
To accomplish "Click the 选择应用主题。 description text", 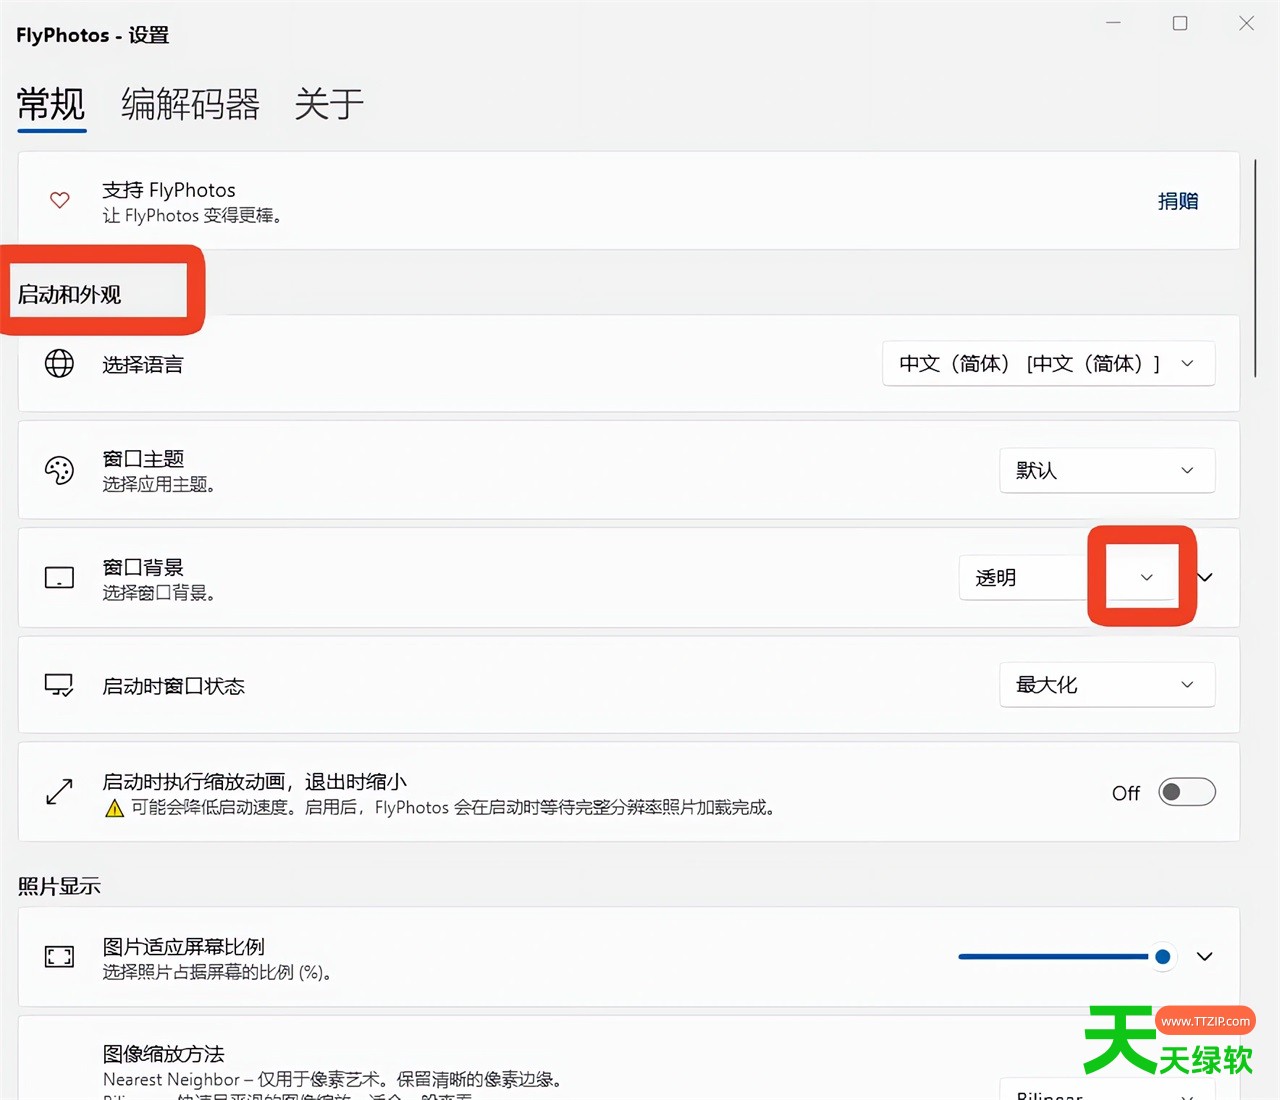I will point(159,484).
